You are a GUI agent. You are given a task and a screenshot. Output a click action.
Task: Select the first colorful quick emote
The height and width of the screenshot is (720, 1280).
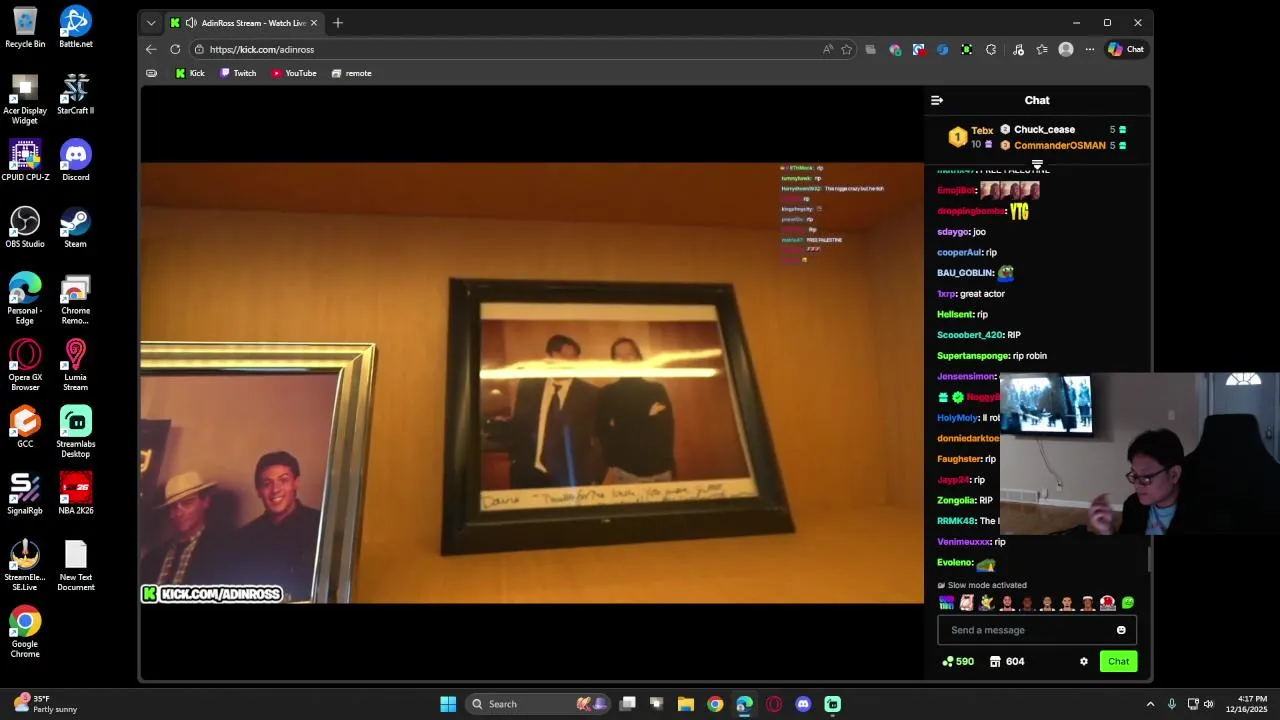[946, 603]
